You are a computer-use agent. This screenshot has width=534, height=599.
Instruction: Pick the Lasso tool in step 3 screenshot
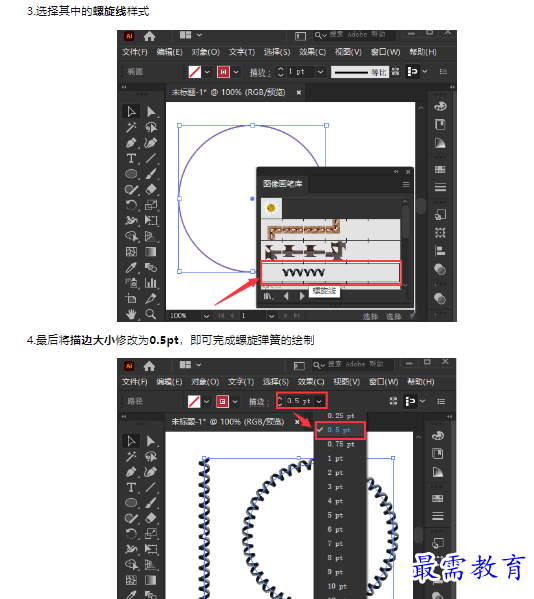tap(151, 127)
